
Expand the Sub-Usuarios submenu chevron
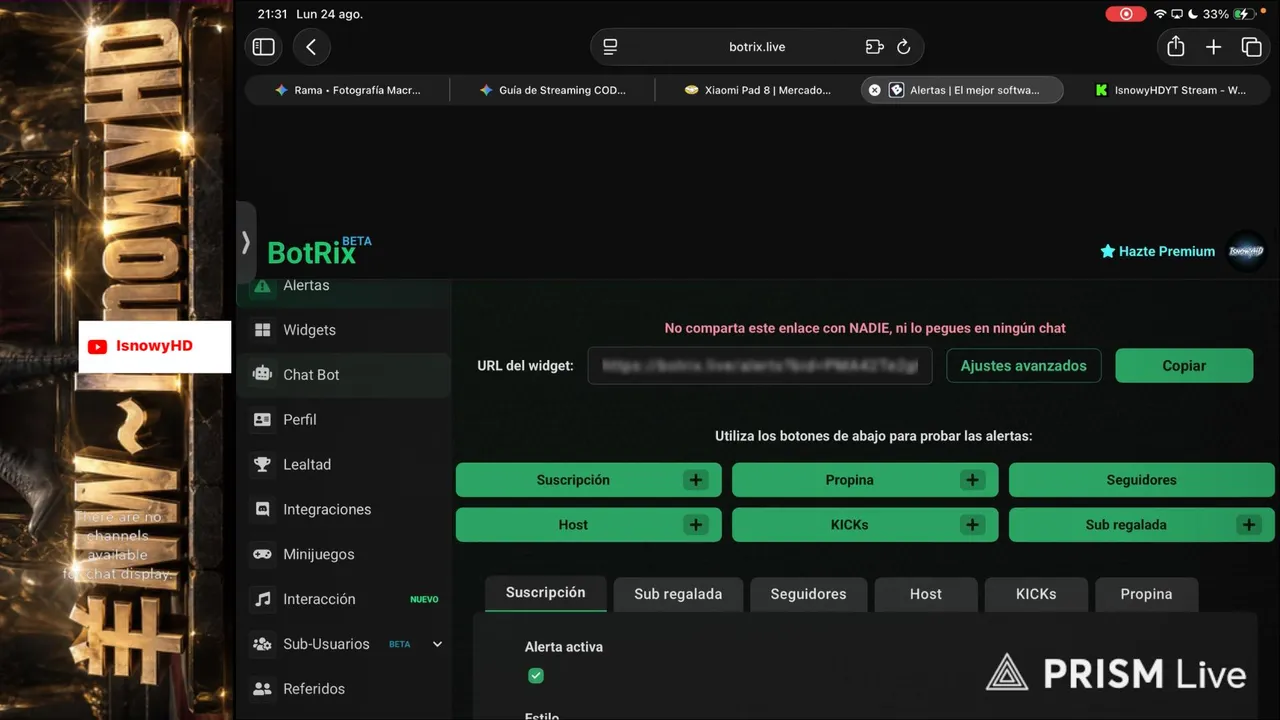[x=437, y=644]
